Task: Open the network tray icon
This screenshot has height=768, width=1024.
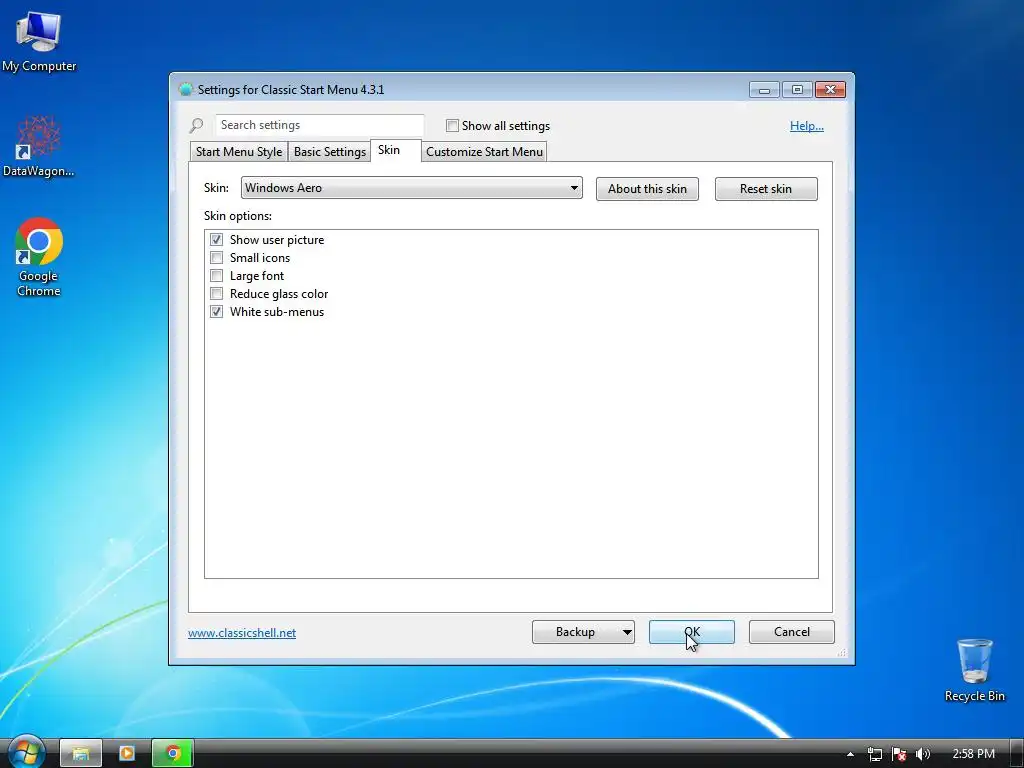Action: click(x=874, y=754)
